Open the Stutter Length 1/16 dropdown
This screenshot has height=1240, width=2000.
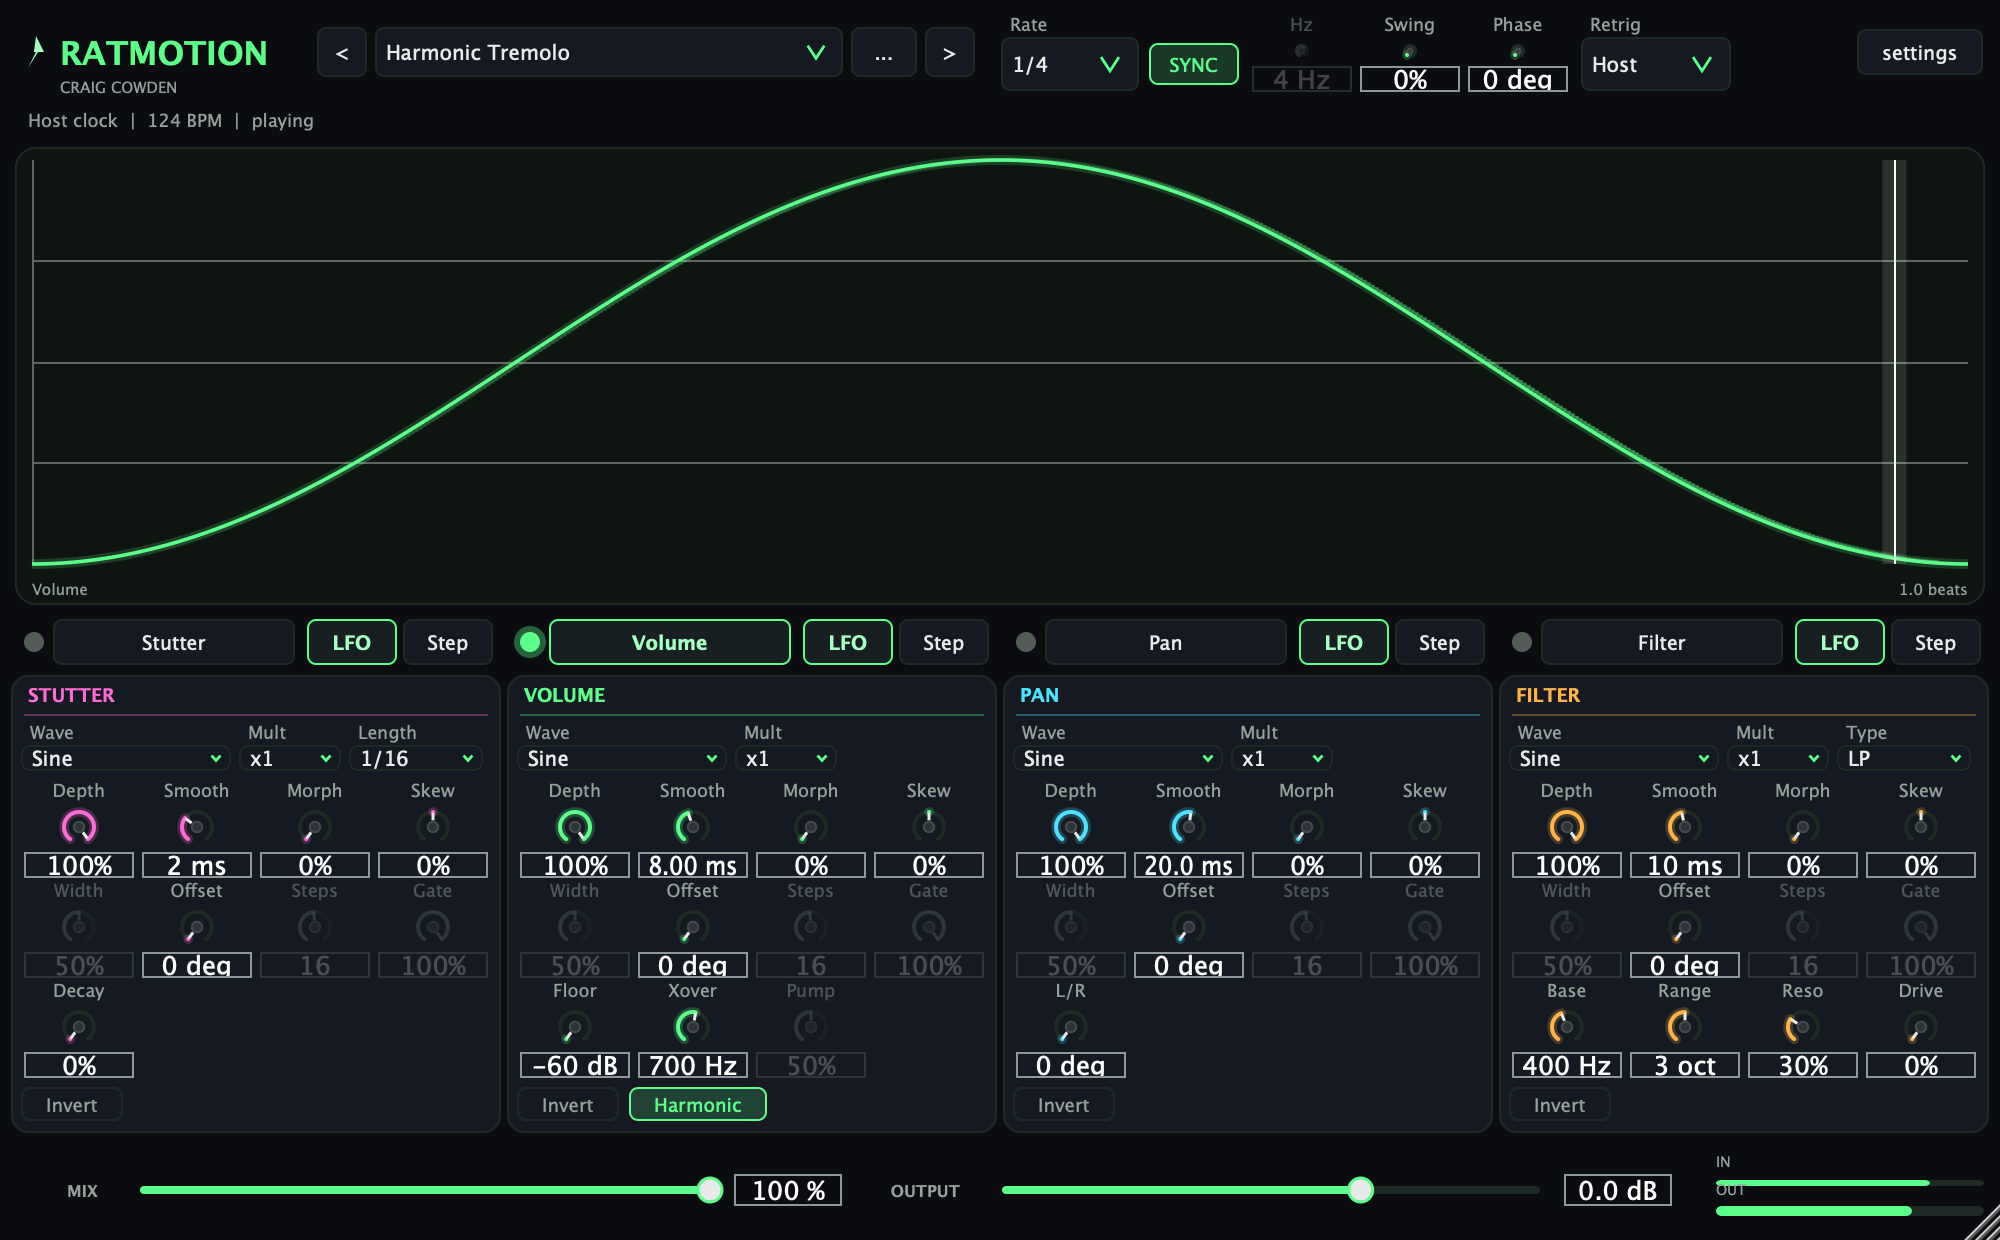tap(417, 759)
